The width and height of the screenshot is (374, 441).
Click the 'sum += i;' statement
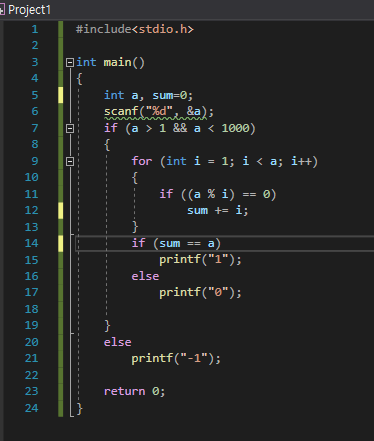[218, 210]
